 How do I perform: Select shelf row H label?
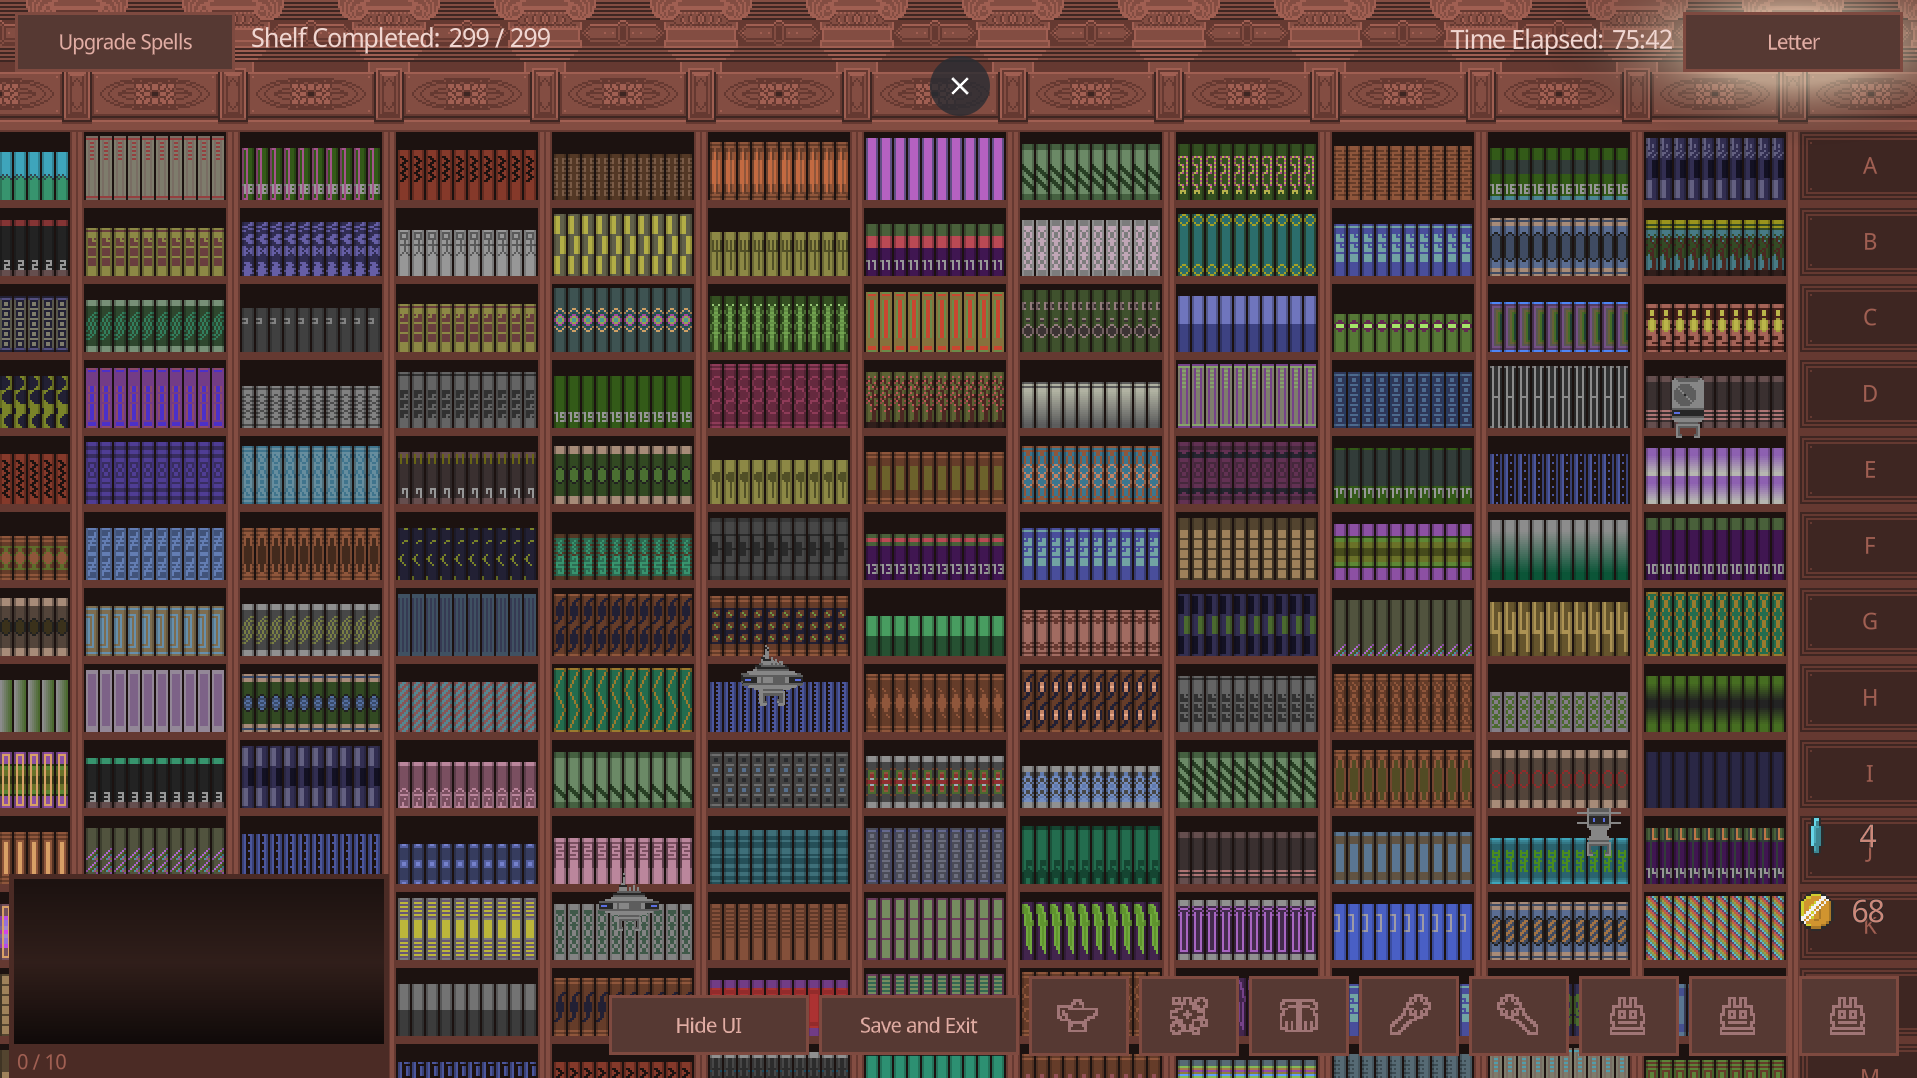pyautogui.click(x=1869, y=698)
